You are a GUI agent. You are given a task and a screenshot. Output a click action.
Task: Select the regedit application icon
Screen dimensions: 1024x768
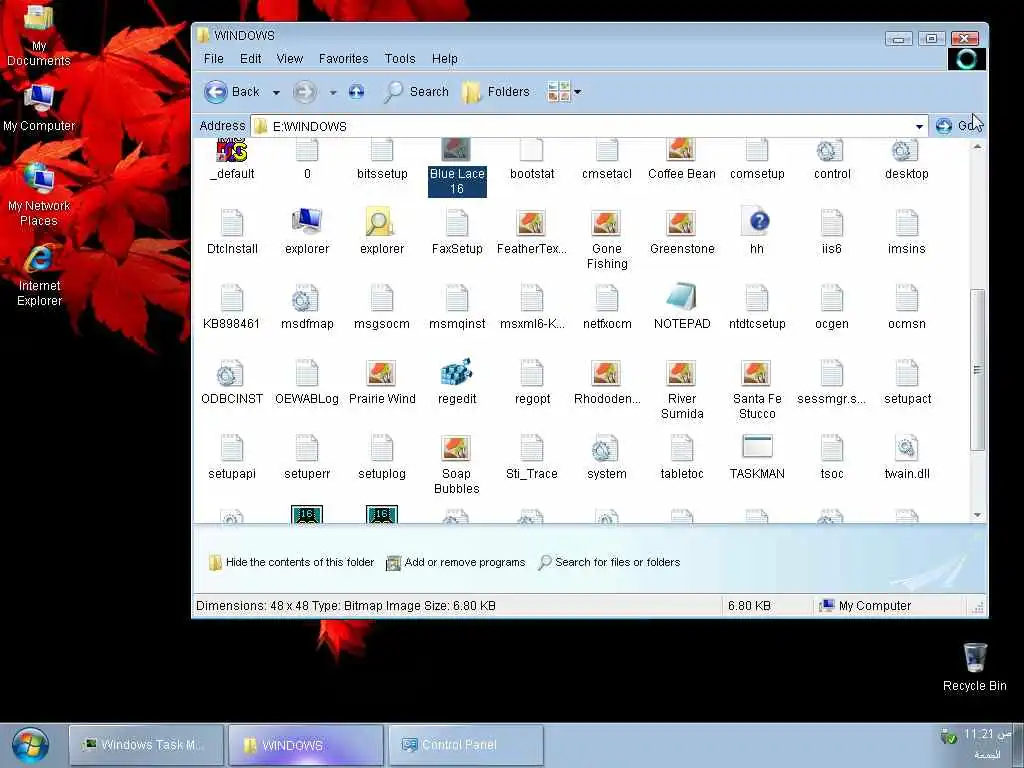click(457, 381)
